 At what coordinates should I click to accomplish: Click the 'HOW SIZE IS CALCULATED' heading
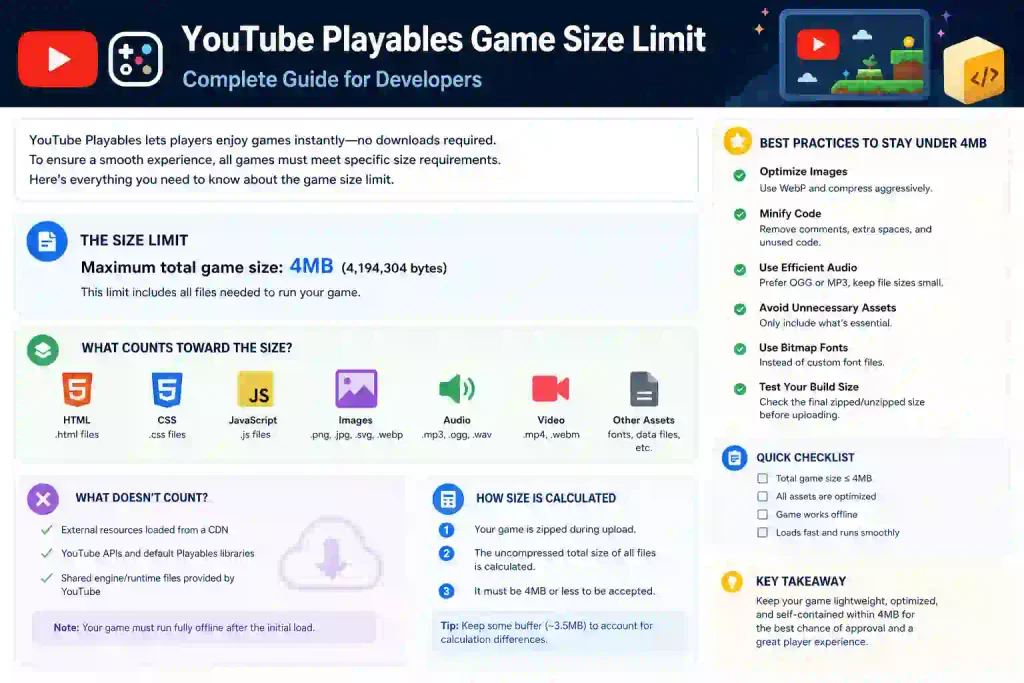pyautogui.click(x=545, y=498)
